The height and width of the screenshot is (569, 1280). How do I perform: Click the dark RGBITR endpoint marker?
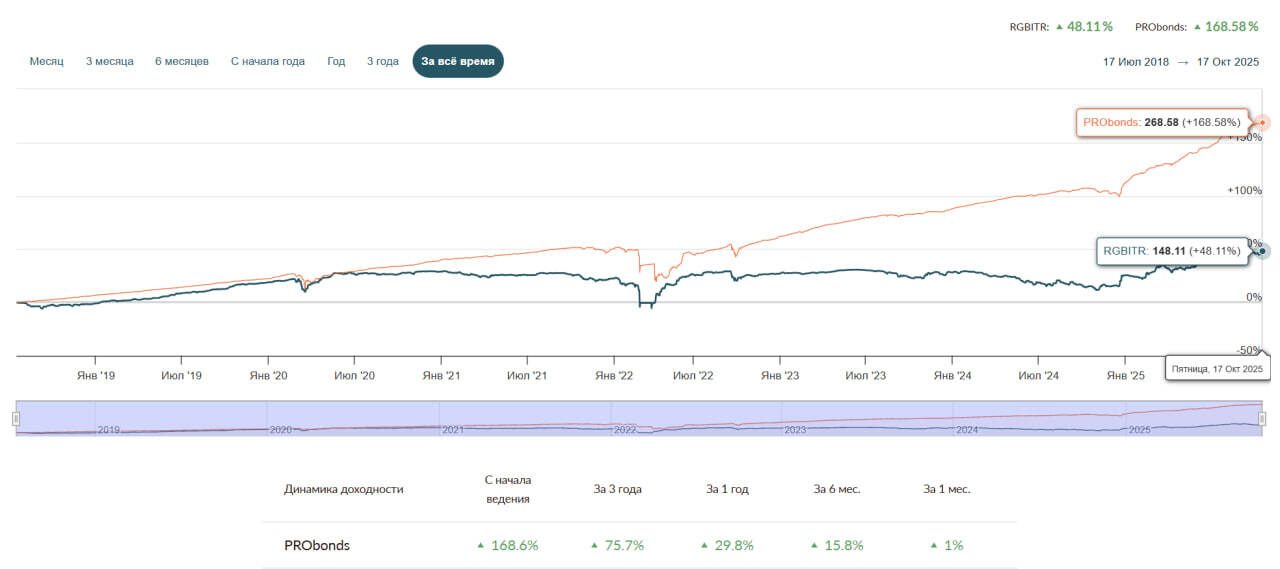click(1263, 251)
